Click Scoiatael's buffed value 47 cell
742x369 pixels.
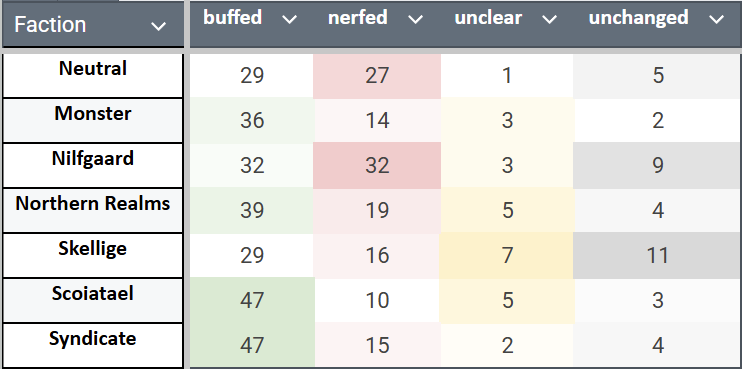[x=252, y=300]
